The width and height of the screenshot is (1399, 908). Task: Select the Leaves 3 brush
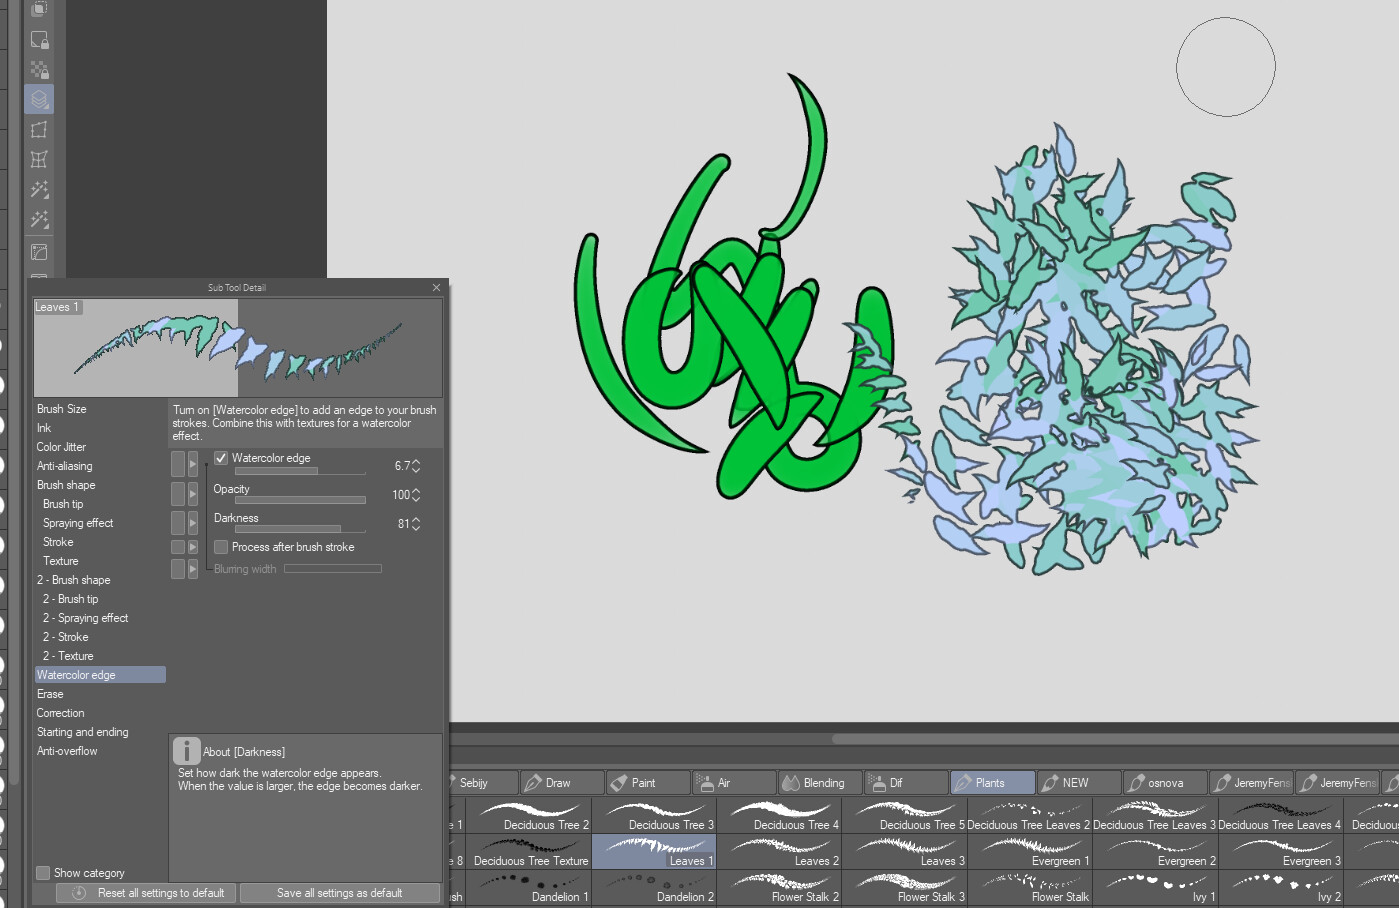pos(905,851)
